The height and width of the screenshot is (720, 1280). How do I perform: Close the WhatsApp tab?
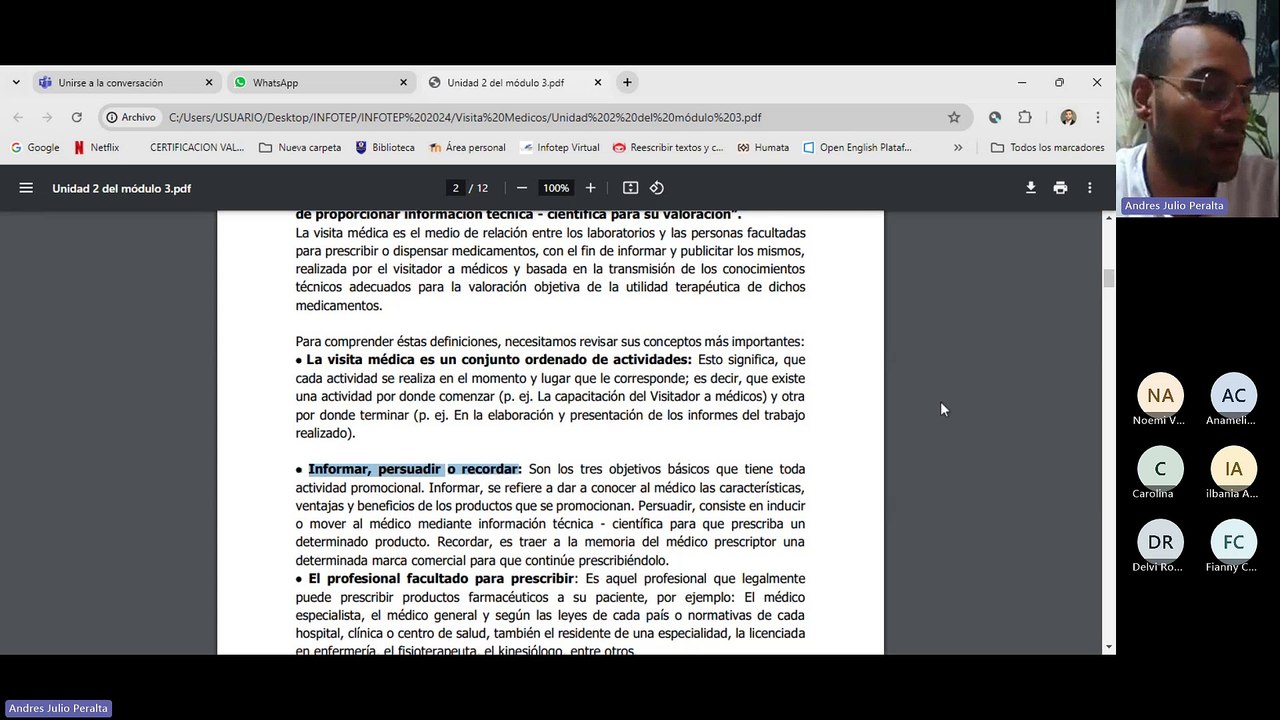point(403,82)
